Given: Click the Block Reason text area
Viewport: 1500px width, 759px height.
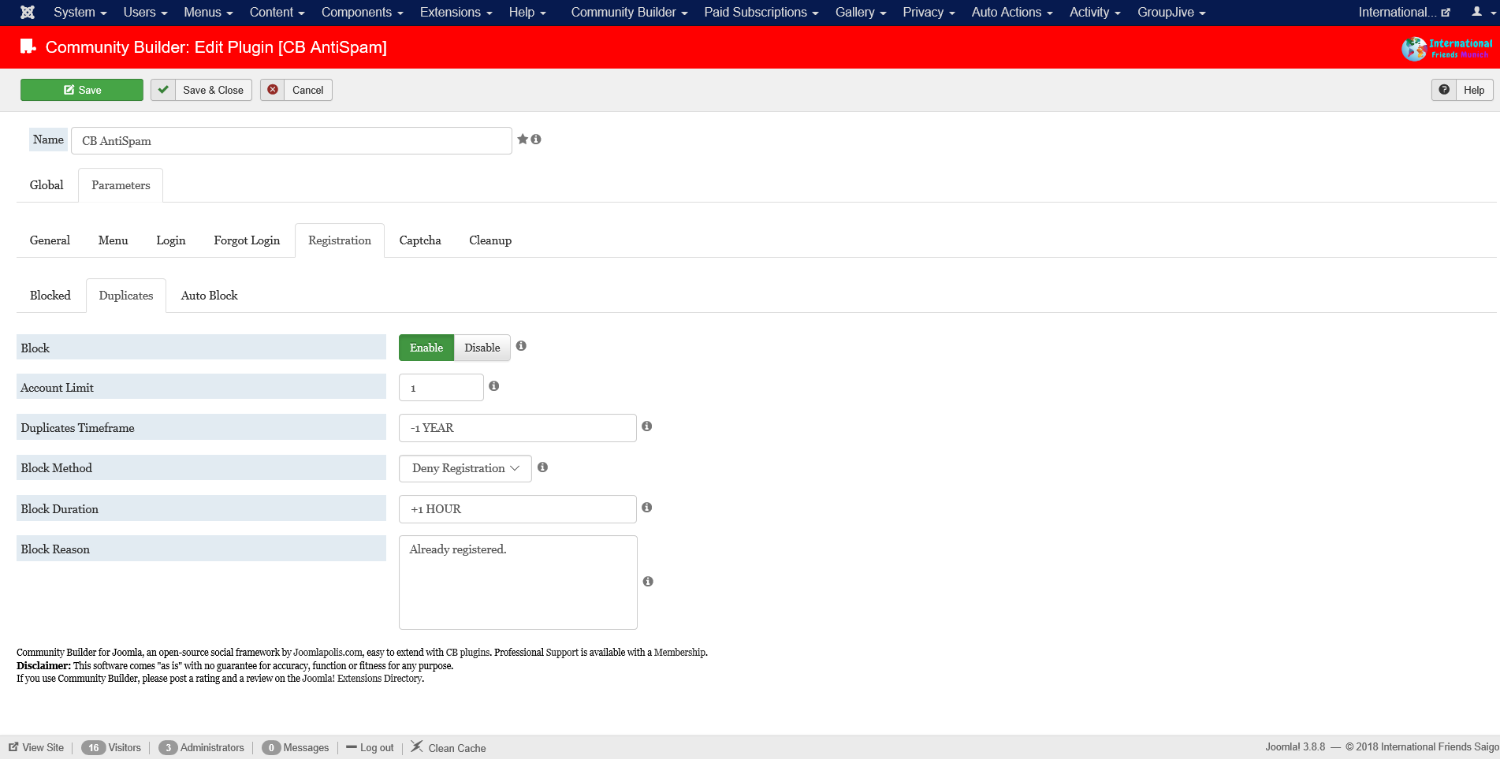Looking at the screenshot, I should (x=518, y=582).
